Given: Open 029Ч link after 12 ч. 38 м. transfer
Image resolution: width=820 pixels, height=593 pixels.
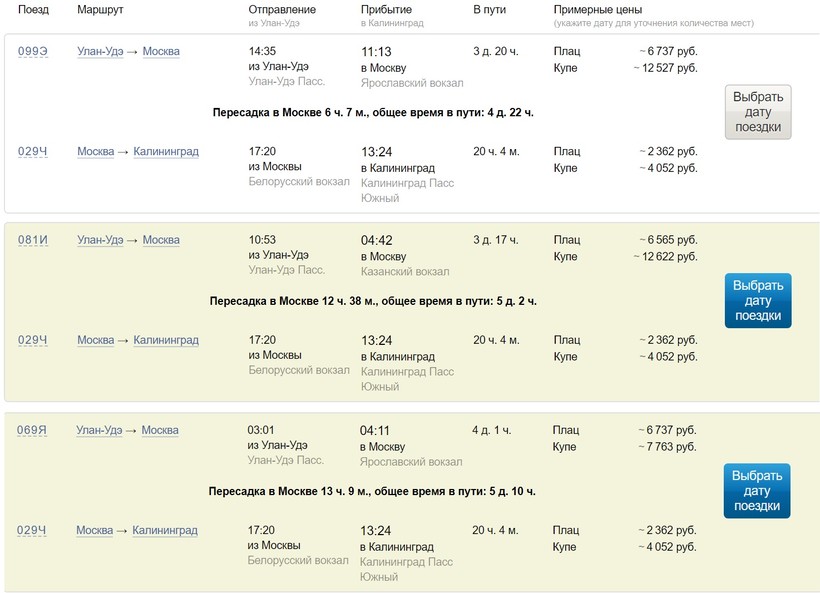Looking at the screenshot, I should click(33, 340).
